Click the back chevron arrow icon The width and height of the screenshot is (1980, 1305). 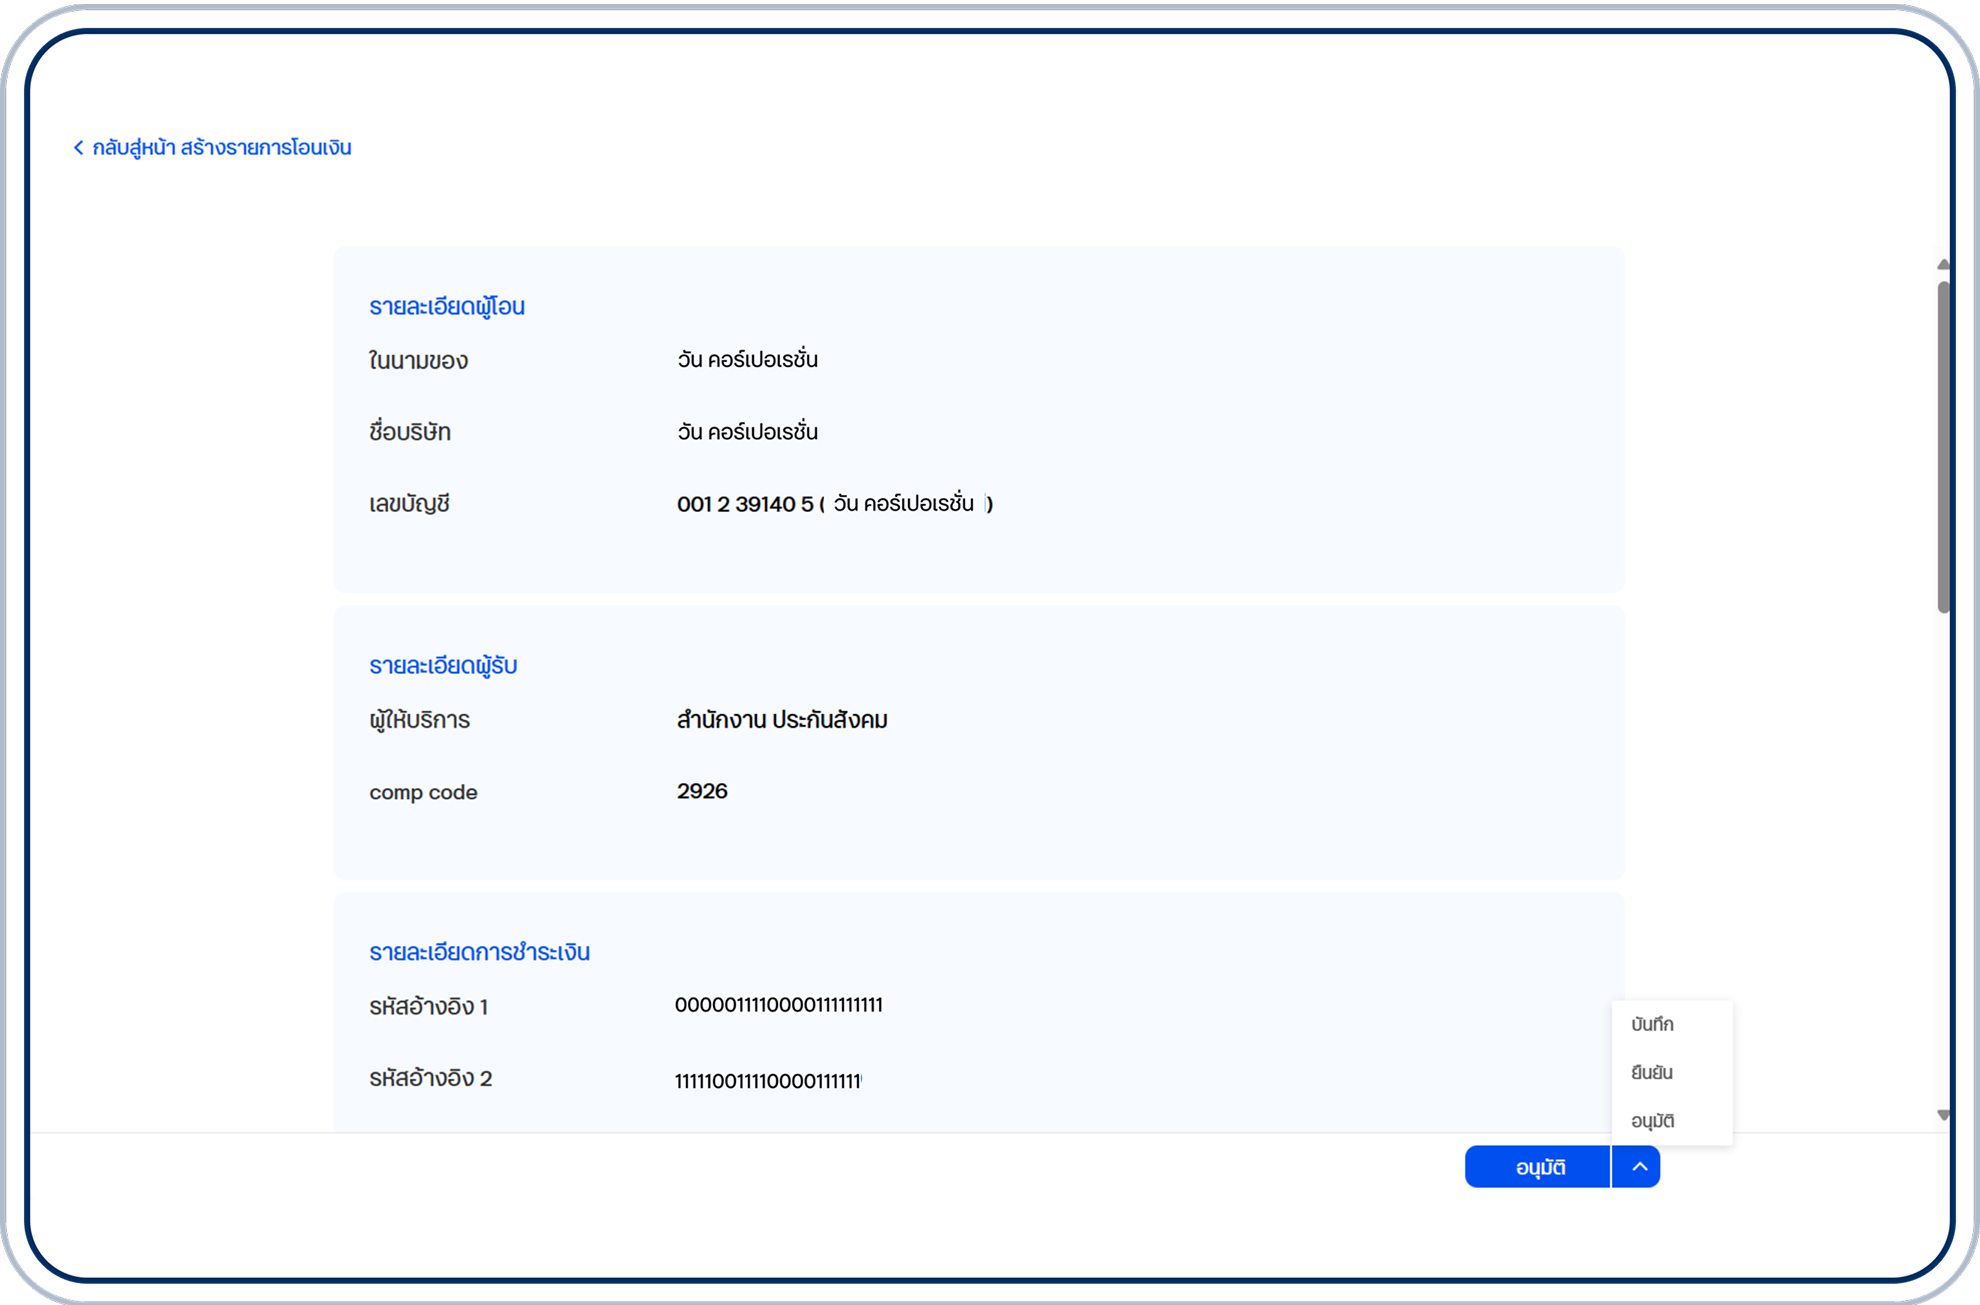(x=78, y=148)
